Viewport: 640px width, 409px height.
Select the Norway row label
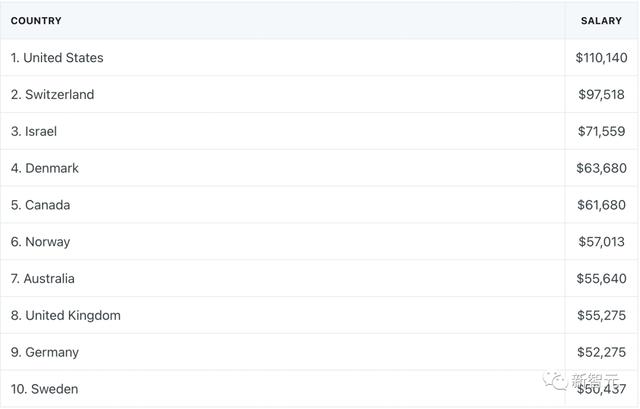[x=41, y=242]
